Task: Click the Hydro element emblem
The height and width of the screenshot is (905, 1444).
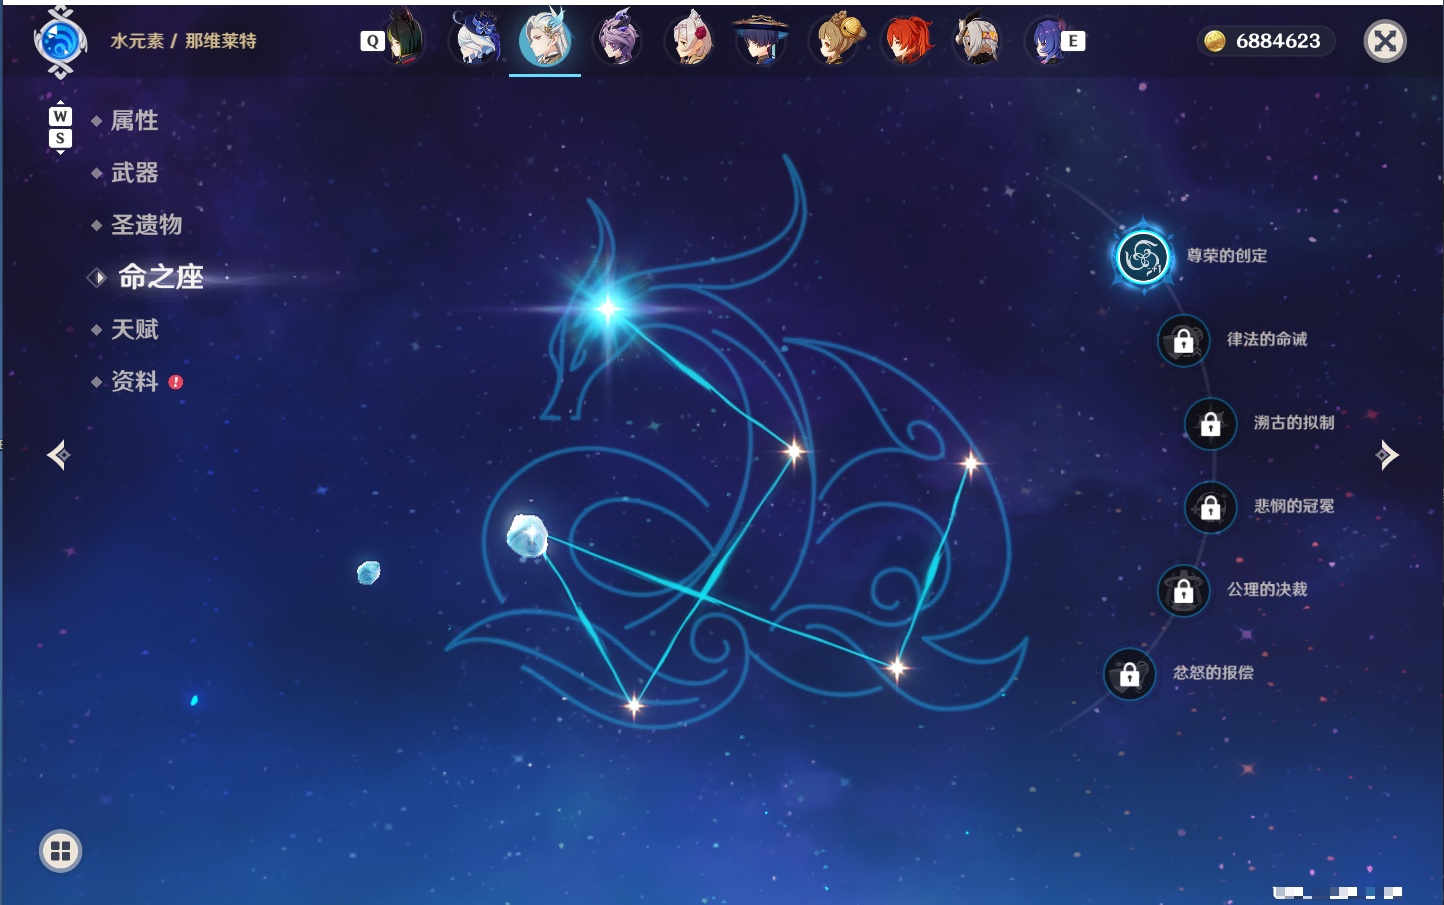Action: 60,41
